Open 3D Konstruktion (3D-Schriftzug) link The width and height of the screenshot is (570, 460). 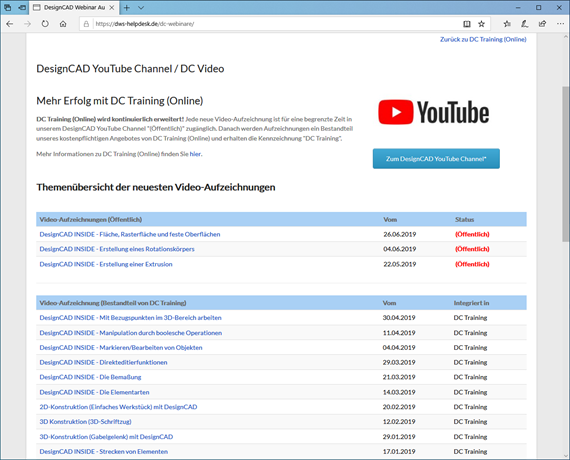85,422
